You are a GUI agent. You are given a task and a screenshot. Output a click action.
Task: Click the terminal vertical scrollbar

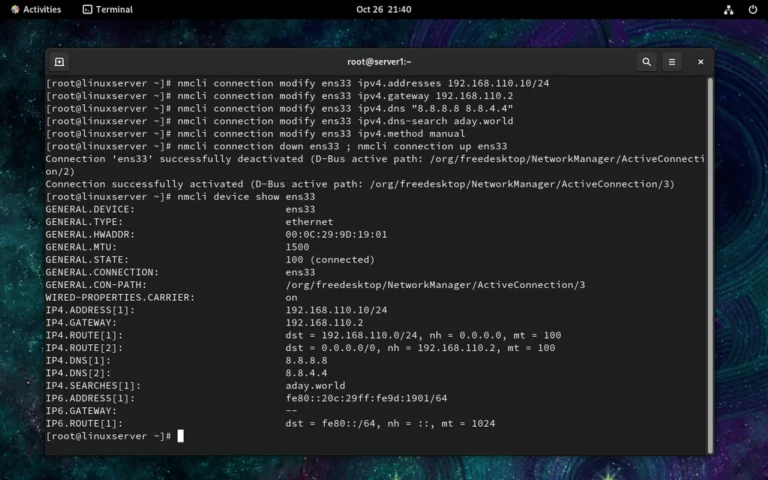710,260
